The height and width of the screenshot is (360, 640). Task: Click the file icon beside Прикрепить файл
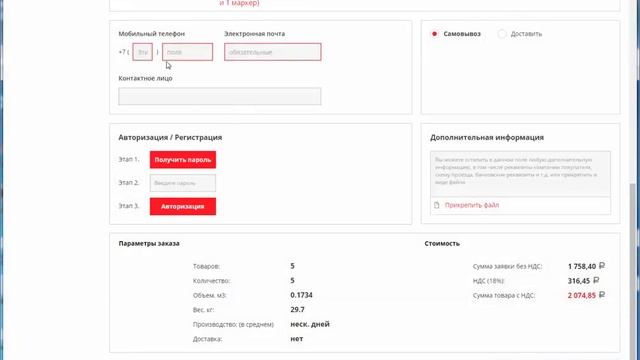[437, 205]
